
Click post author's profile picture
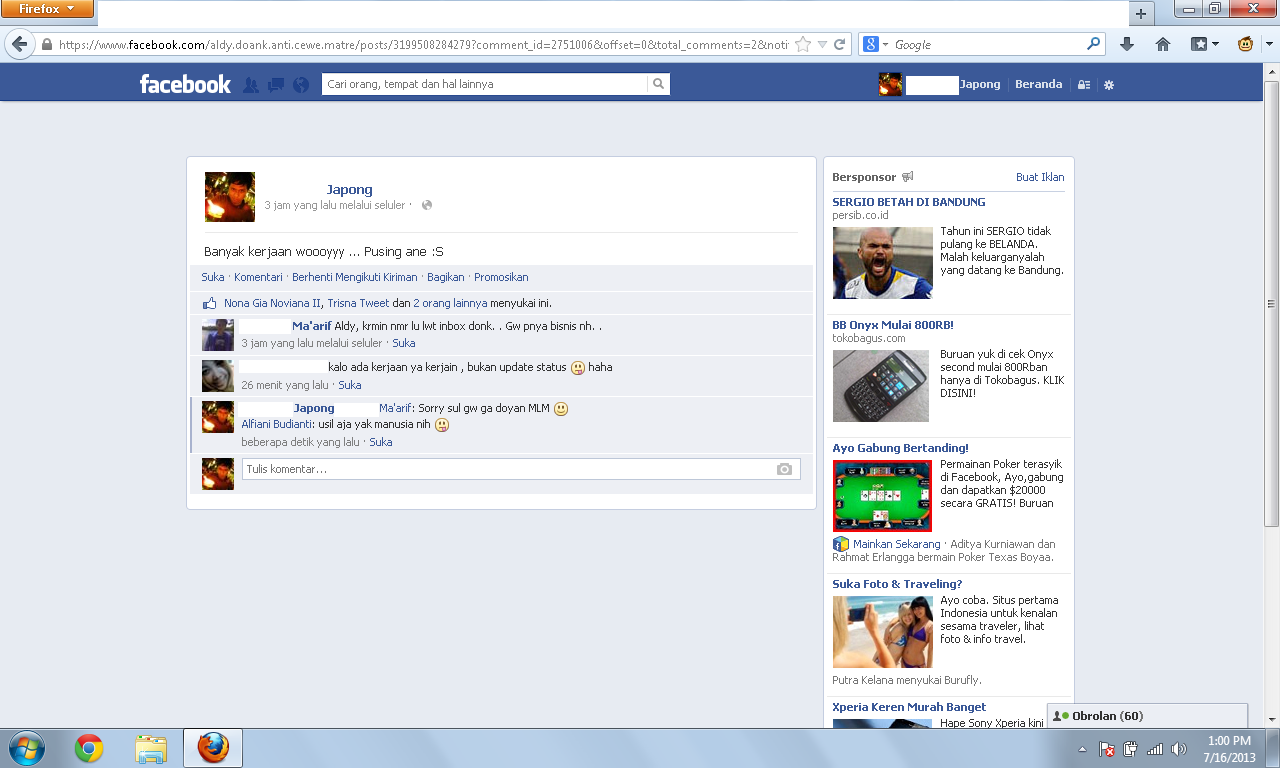230,197
